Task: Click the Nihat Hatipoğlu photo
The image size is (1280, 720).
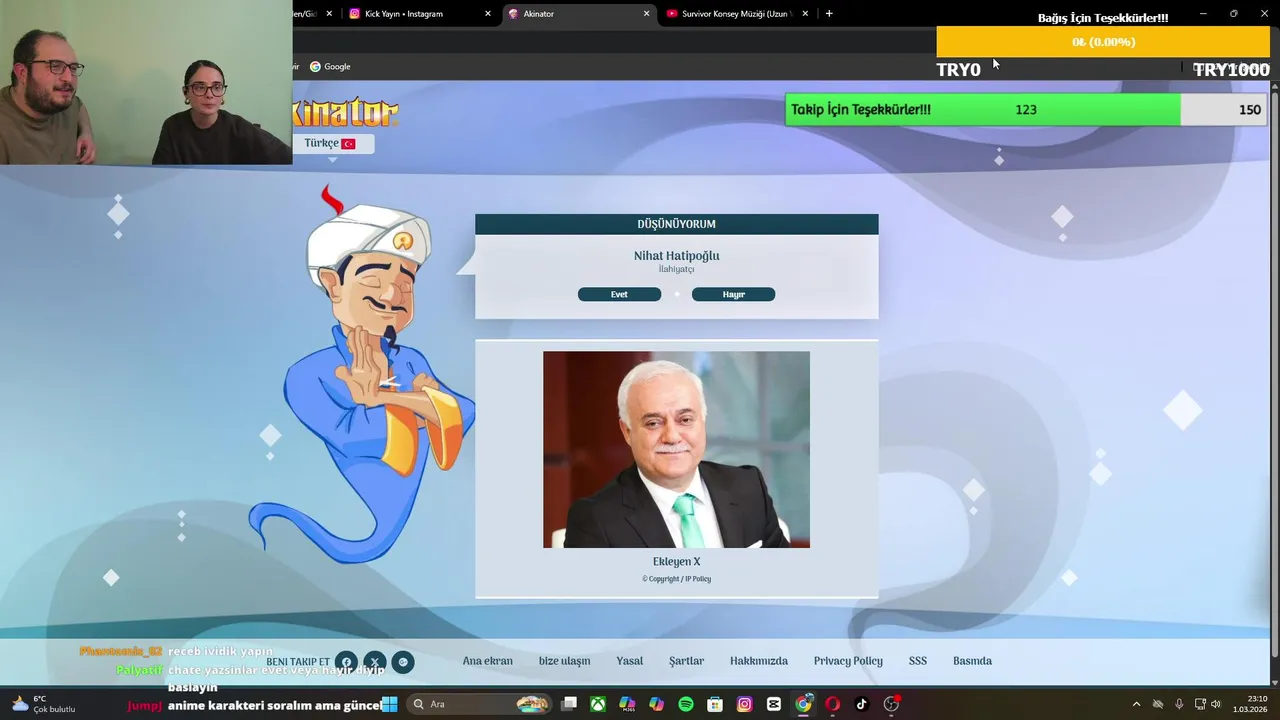Action: 676,449
